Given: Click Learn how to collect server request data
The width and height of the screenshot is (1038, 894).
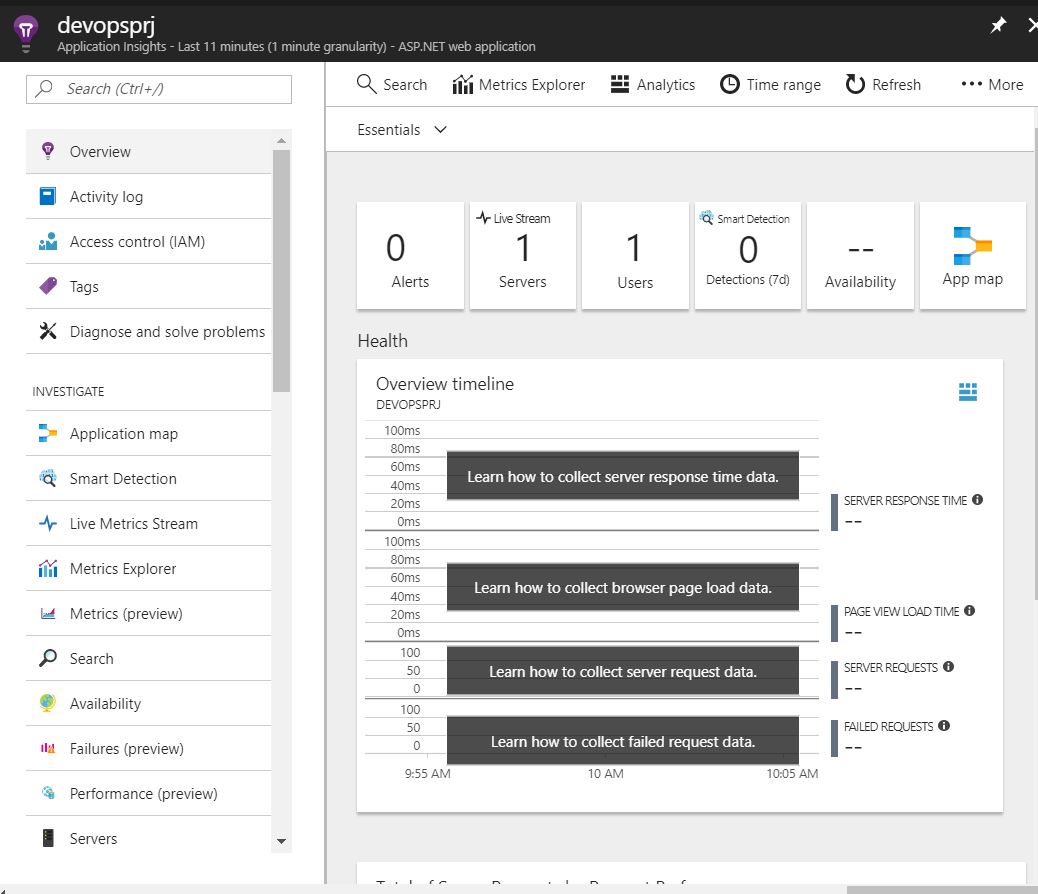Looking at the screenshot, I should click(623, 671).
